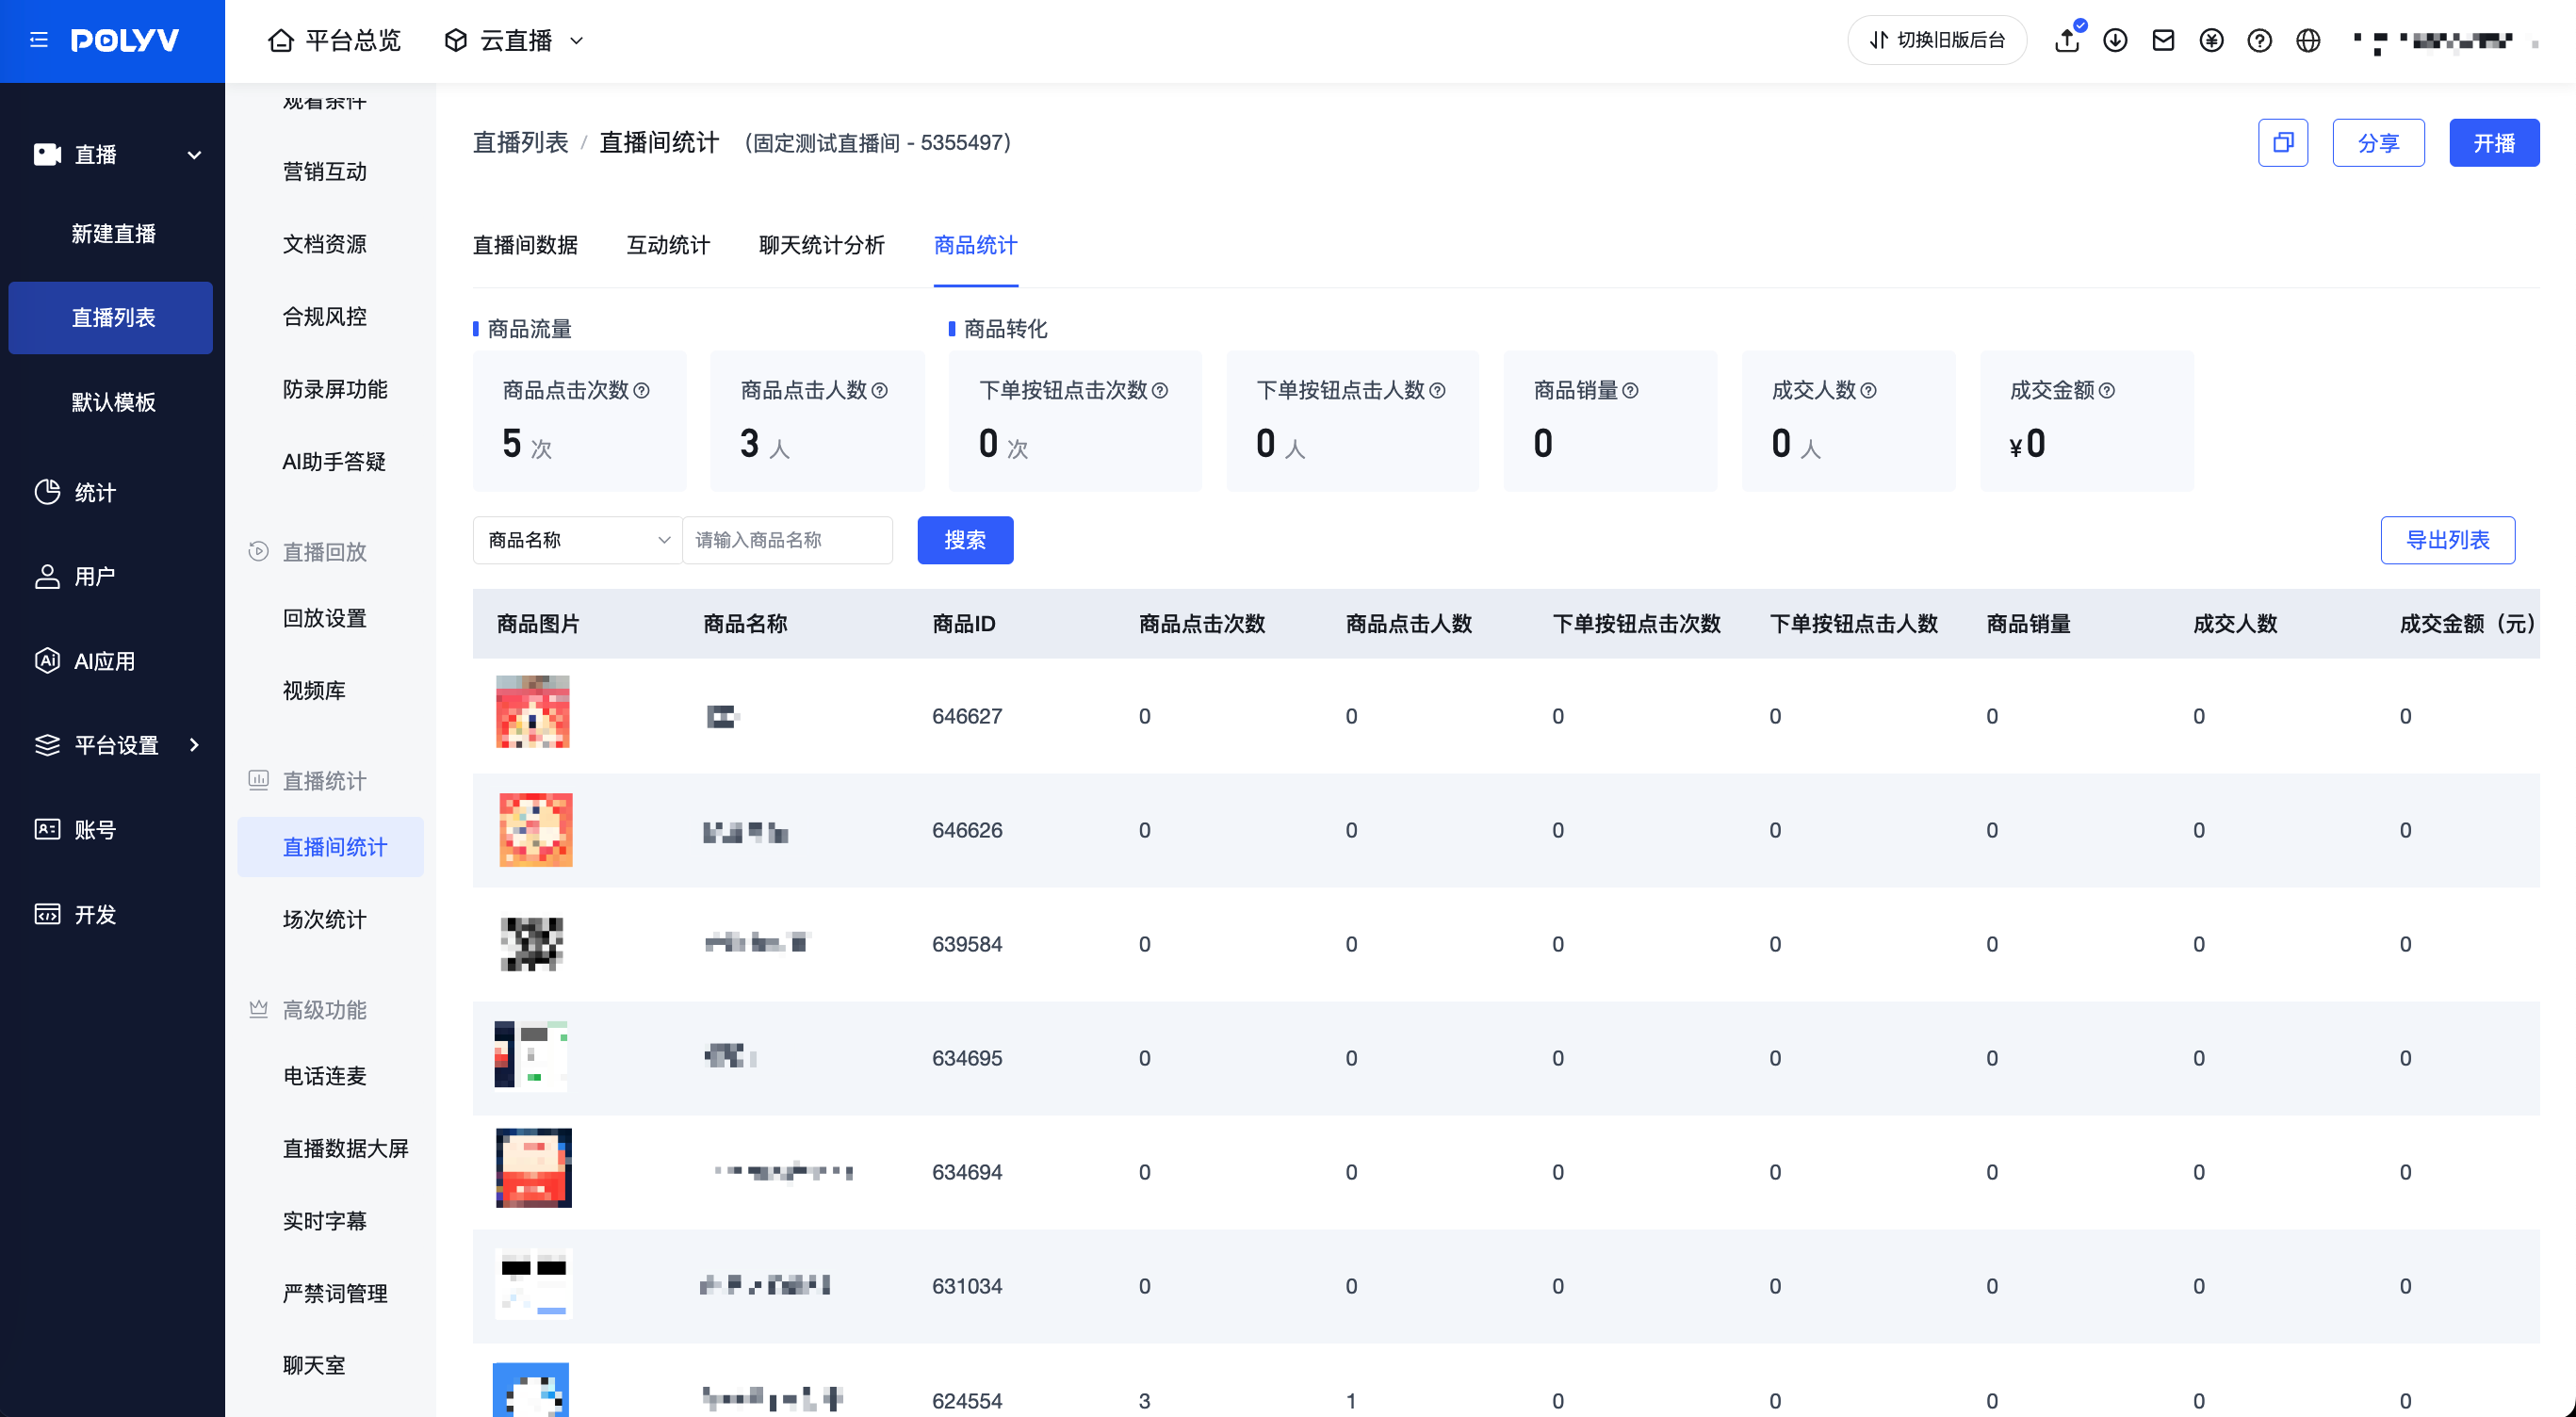
Task: Open product image thumbnail for ID 646626
Action: click(536, 830)
